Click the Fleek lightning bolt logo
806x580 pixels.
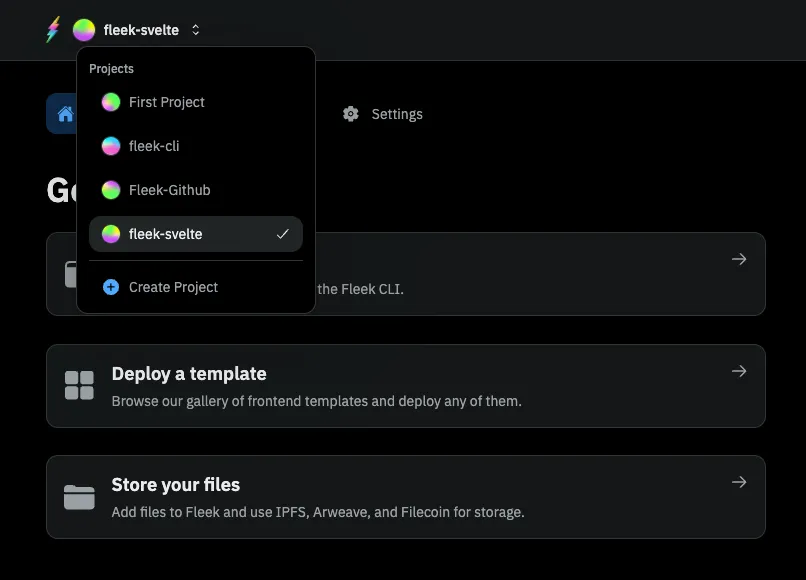click(53, 30)
